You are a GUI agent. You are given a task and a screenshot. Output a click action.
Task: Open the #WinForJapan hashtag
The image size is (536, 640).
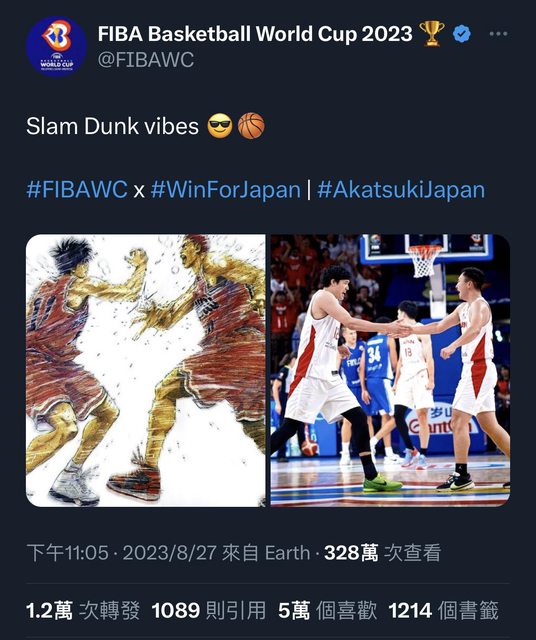226,190
